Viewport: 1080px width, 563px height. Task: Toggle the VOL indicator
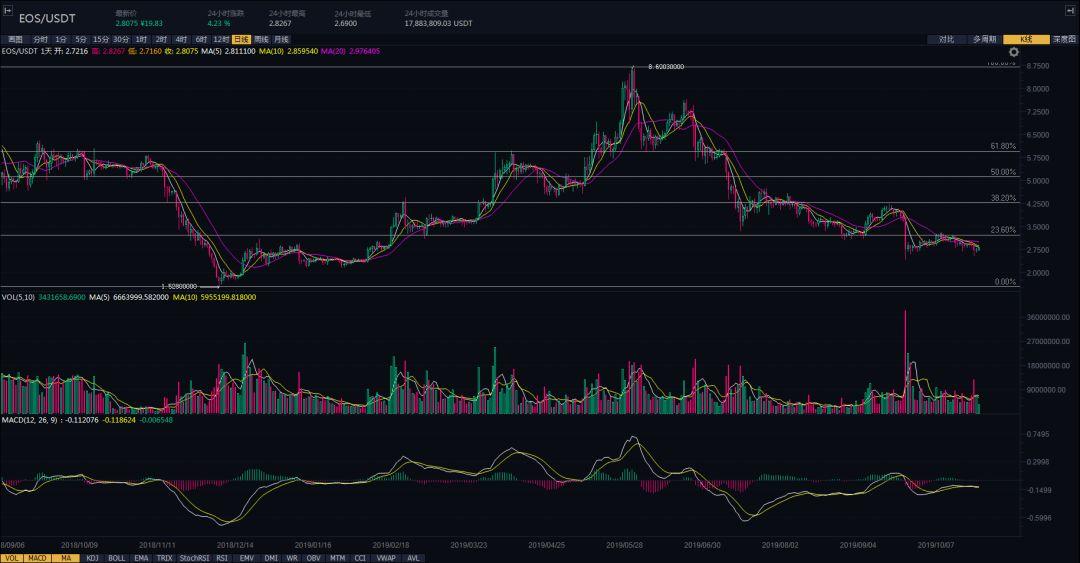click(12, 558)
